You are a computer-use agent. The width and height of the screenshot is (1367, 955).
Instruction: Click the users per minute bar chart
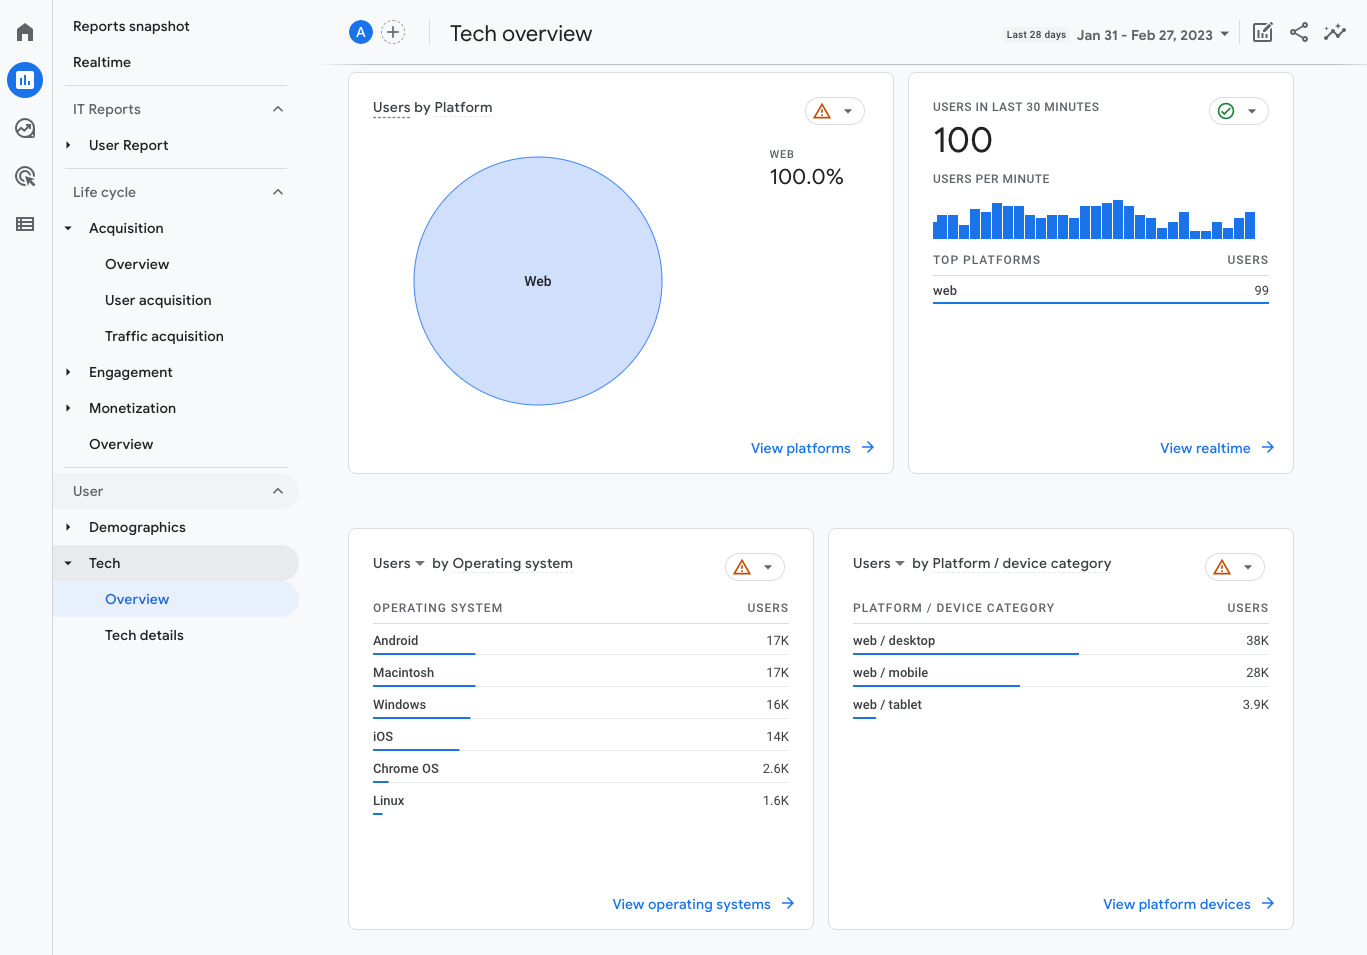1094,219
